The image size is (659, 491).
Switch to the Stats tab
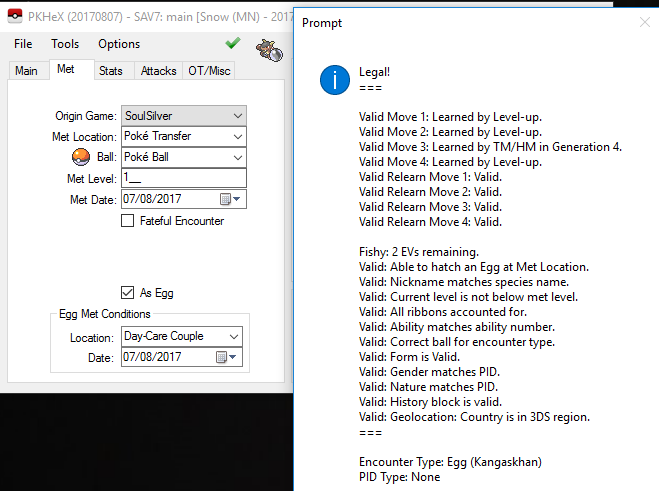coord(111,71)
